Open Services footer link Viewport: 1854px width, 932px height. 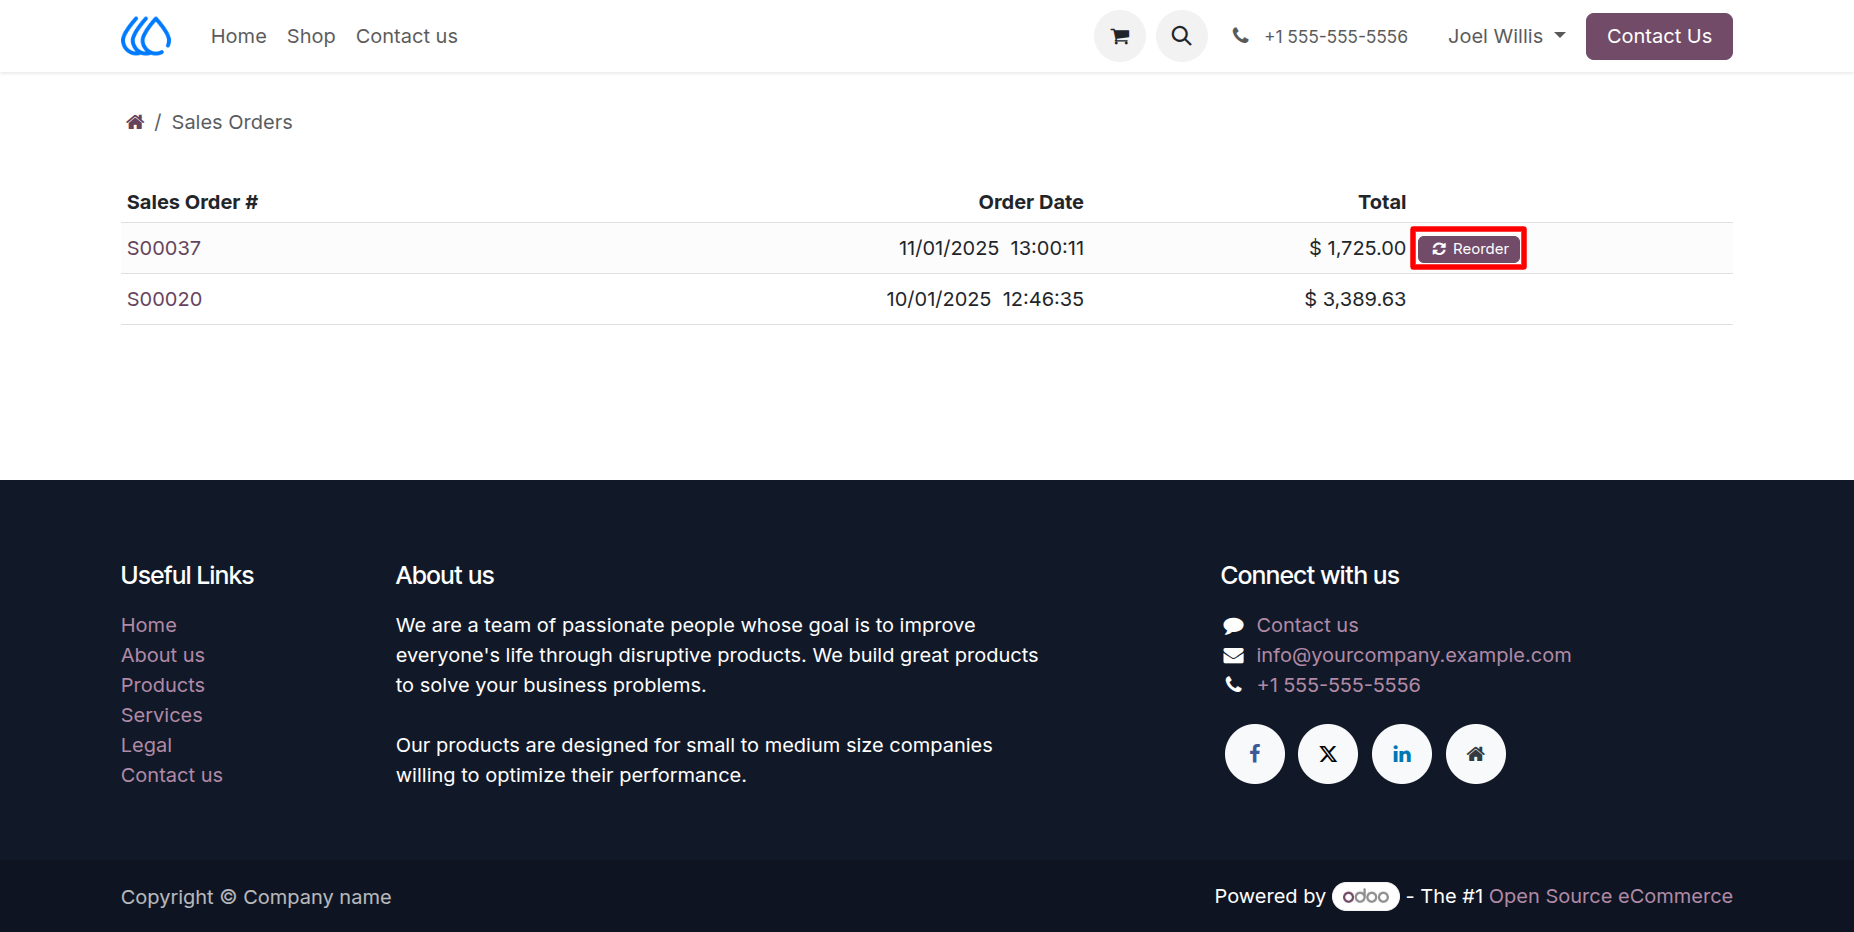[162, 715]
